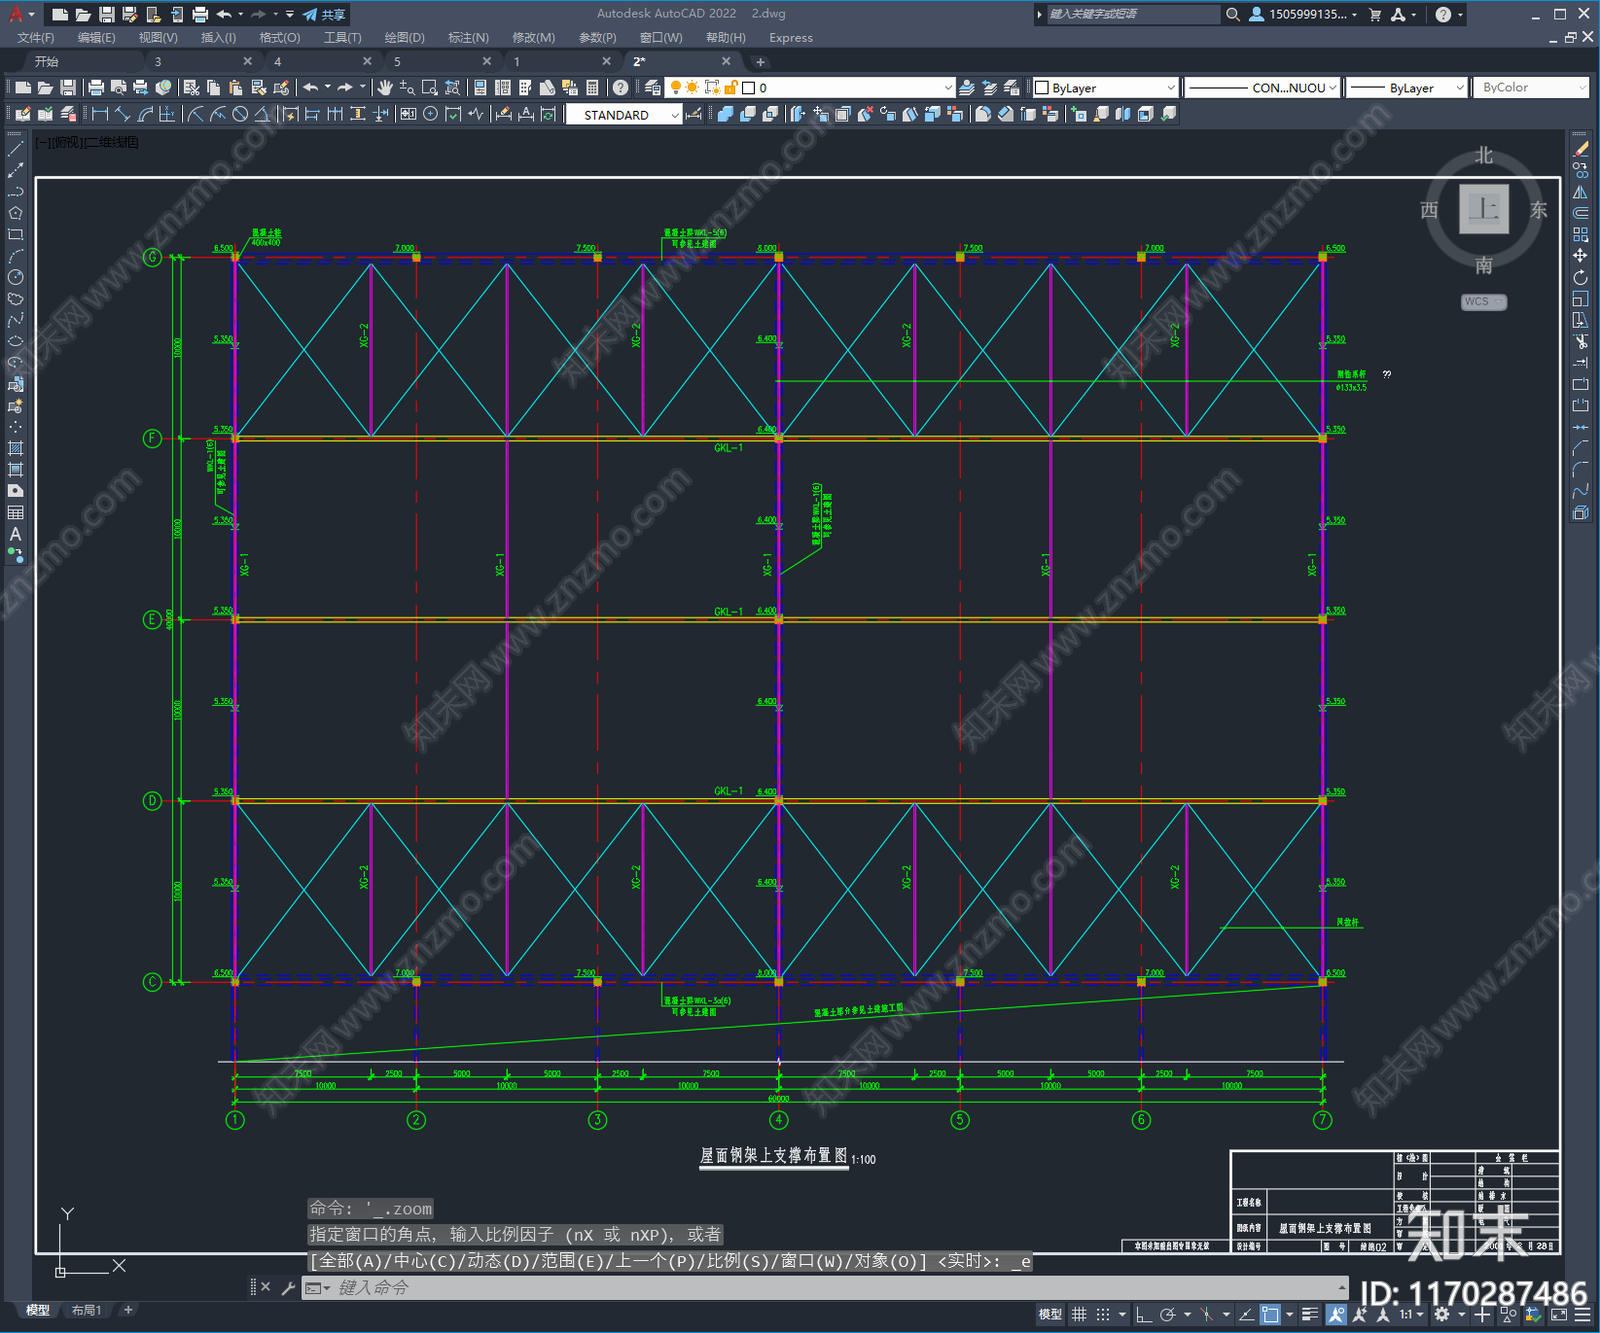Select the Linear dimension tool
Viewport: 1600px width, 1333px height.
click(x=100, y=114)
